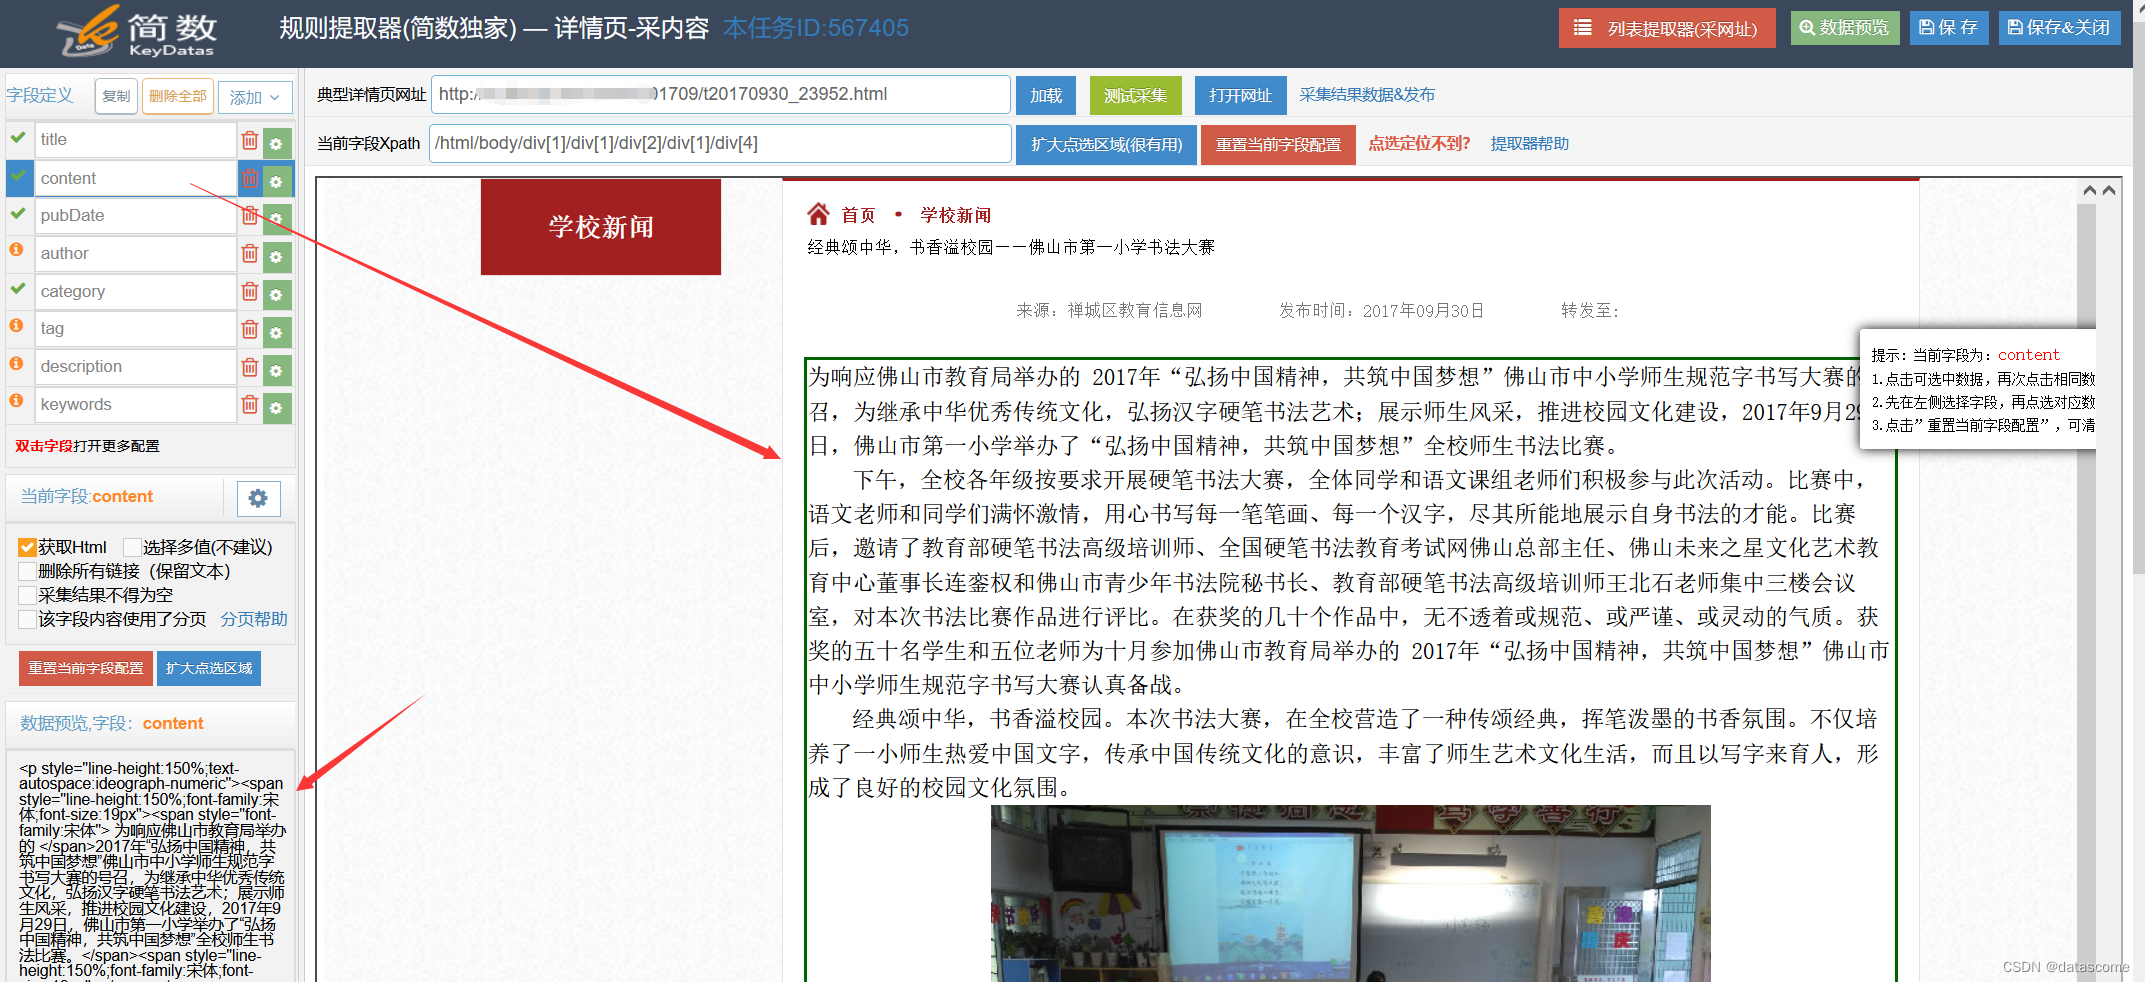
Task: Open the 提取帮助 link
Action: coord(1529,143)
